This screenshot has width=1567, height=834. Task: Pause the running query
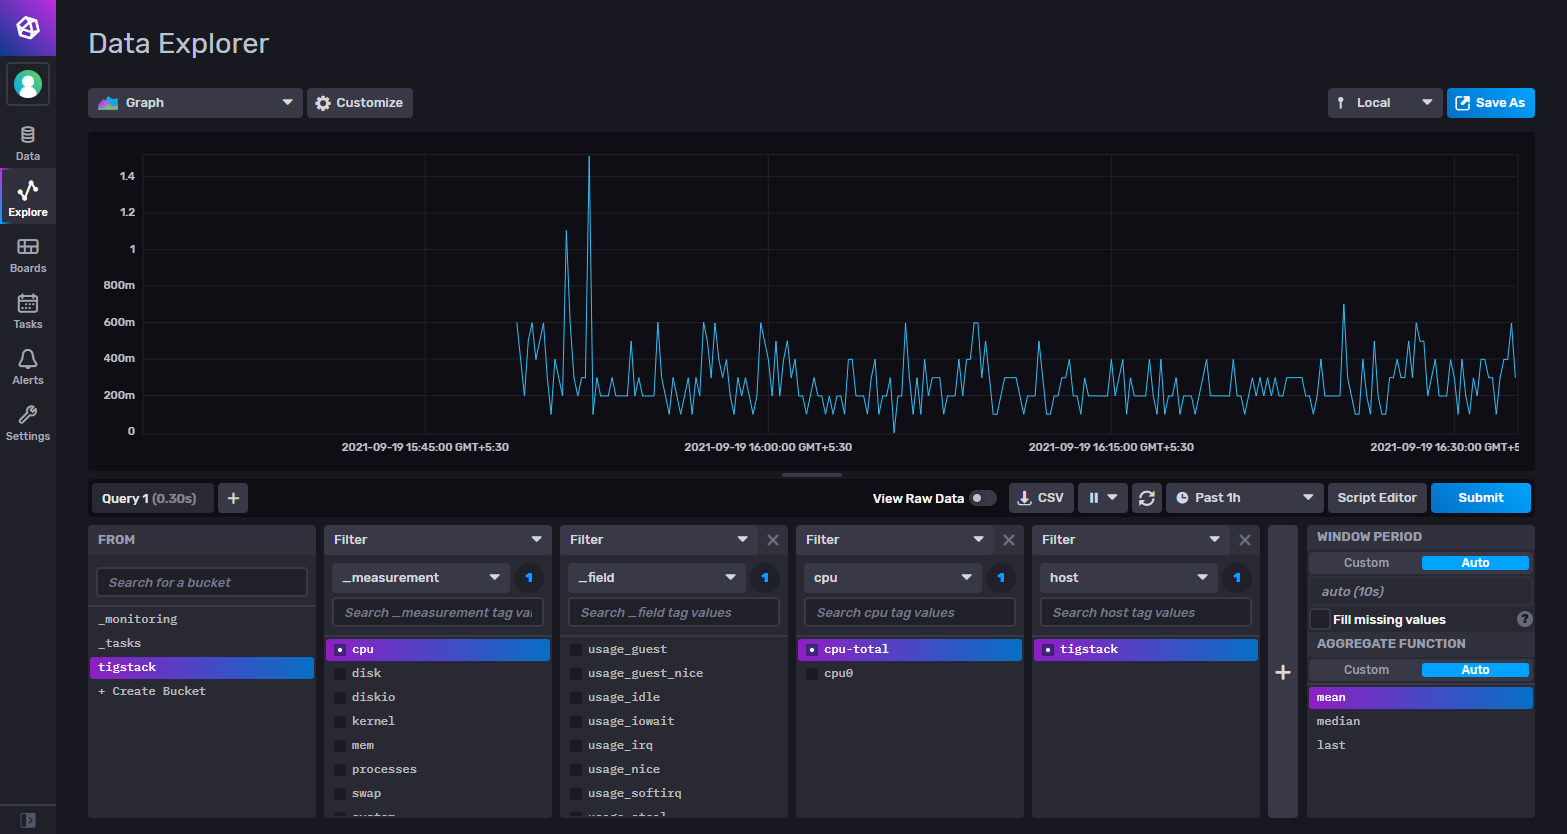[x=1096, y=497]
